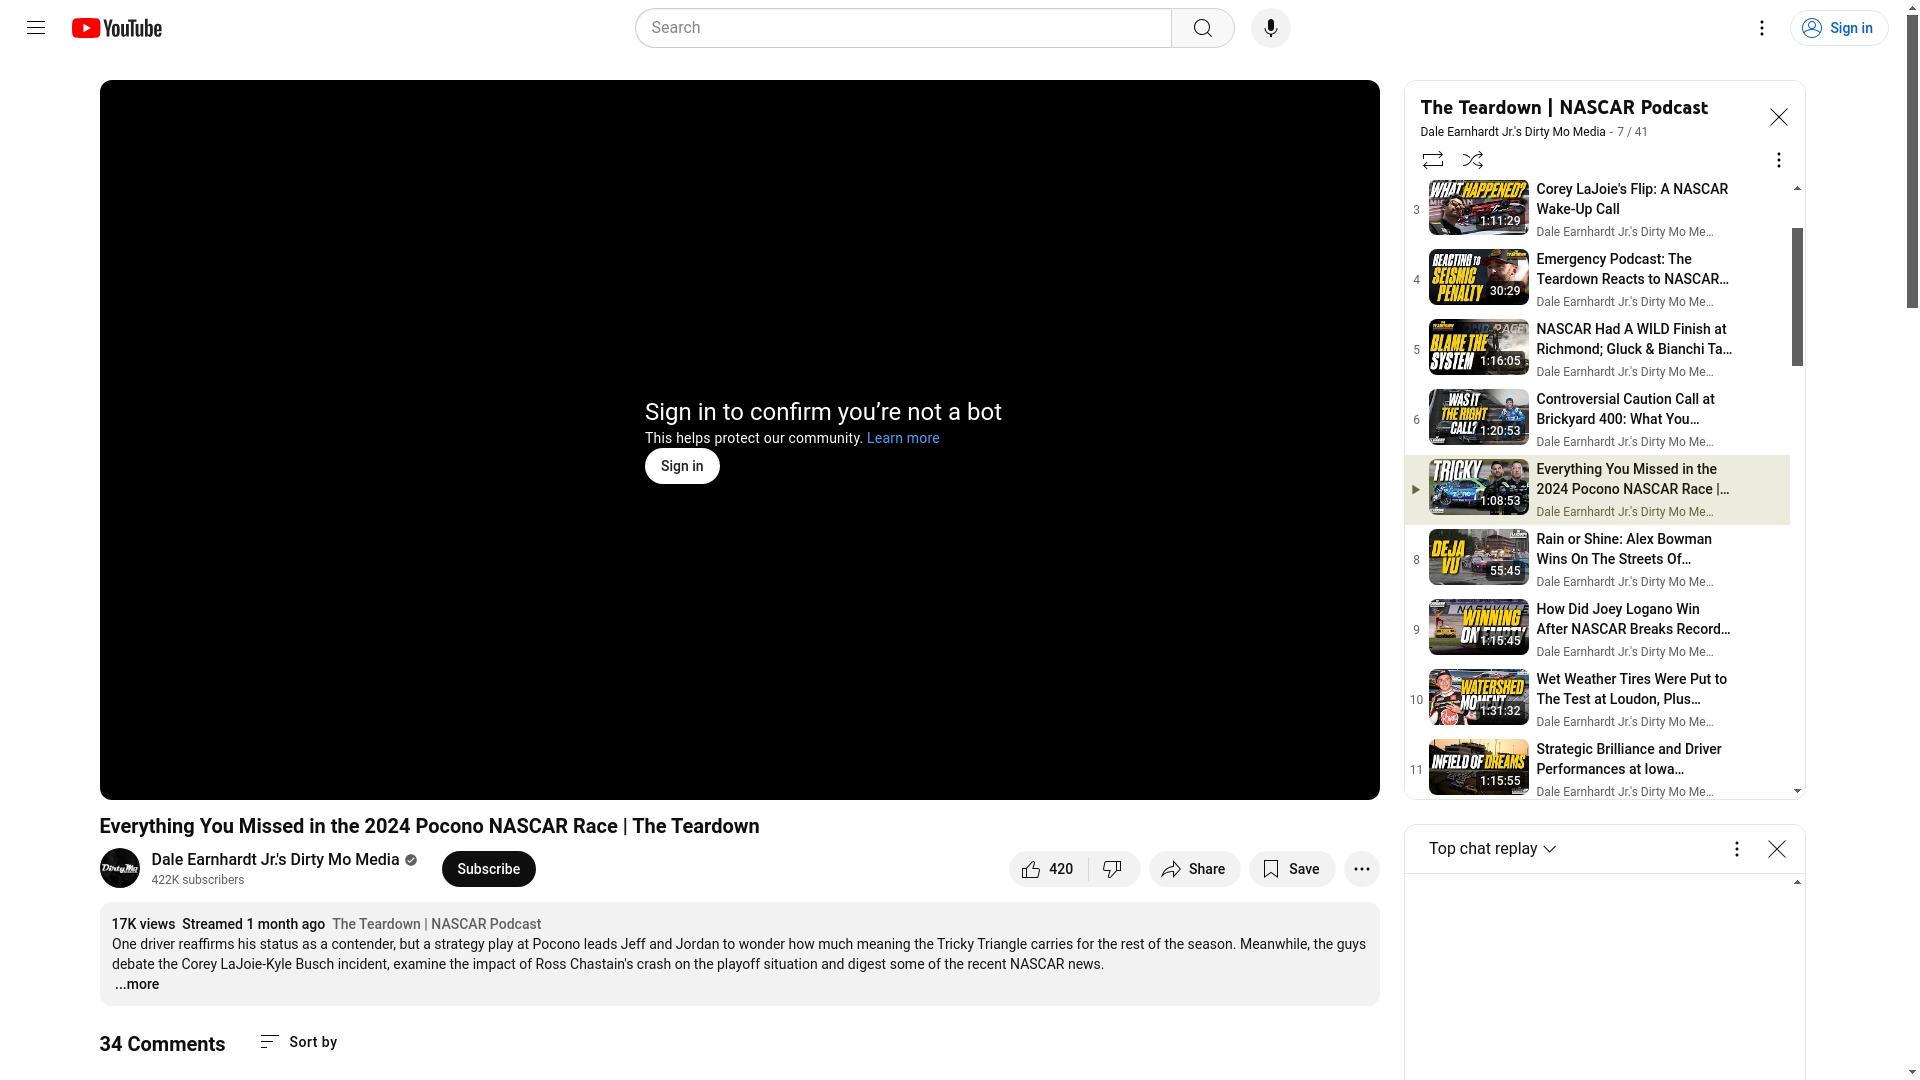Go to the YouTube home logo
The image size is (1920, 1080).
pyautogui.click(x=117, y=28)
